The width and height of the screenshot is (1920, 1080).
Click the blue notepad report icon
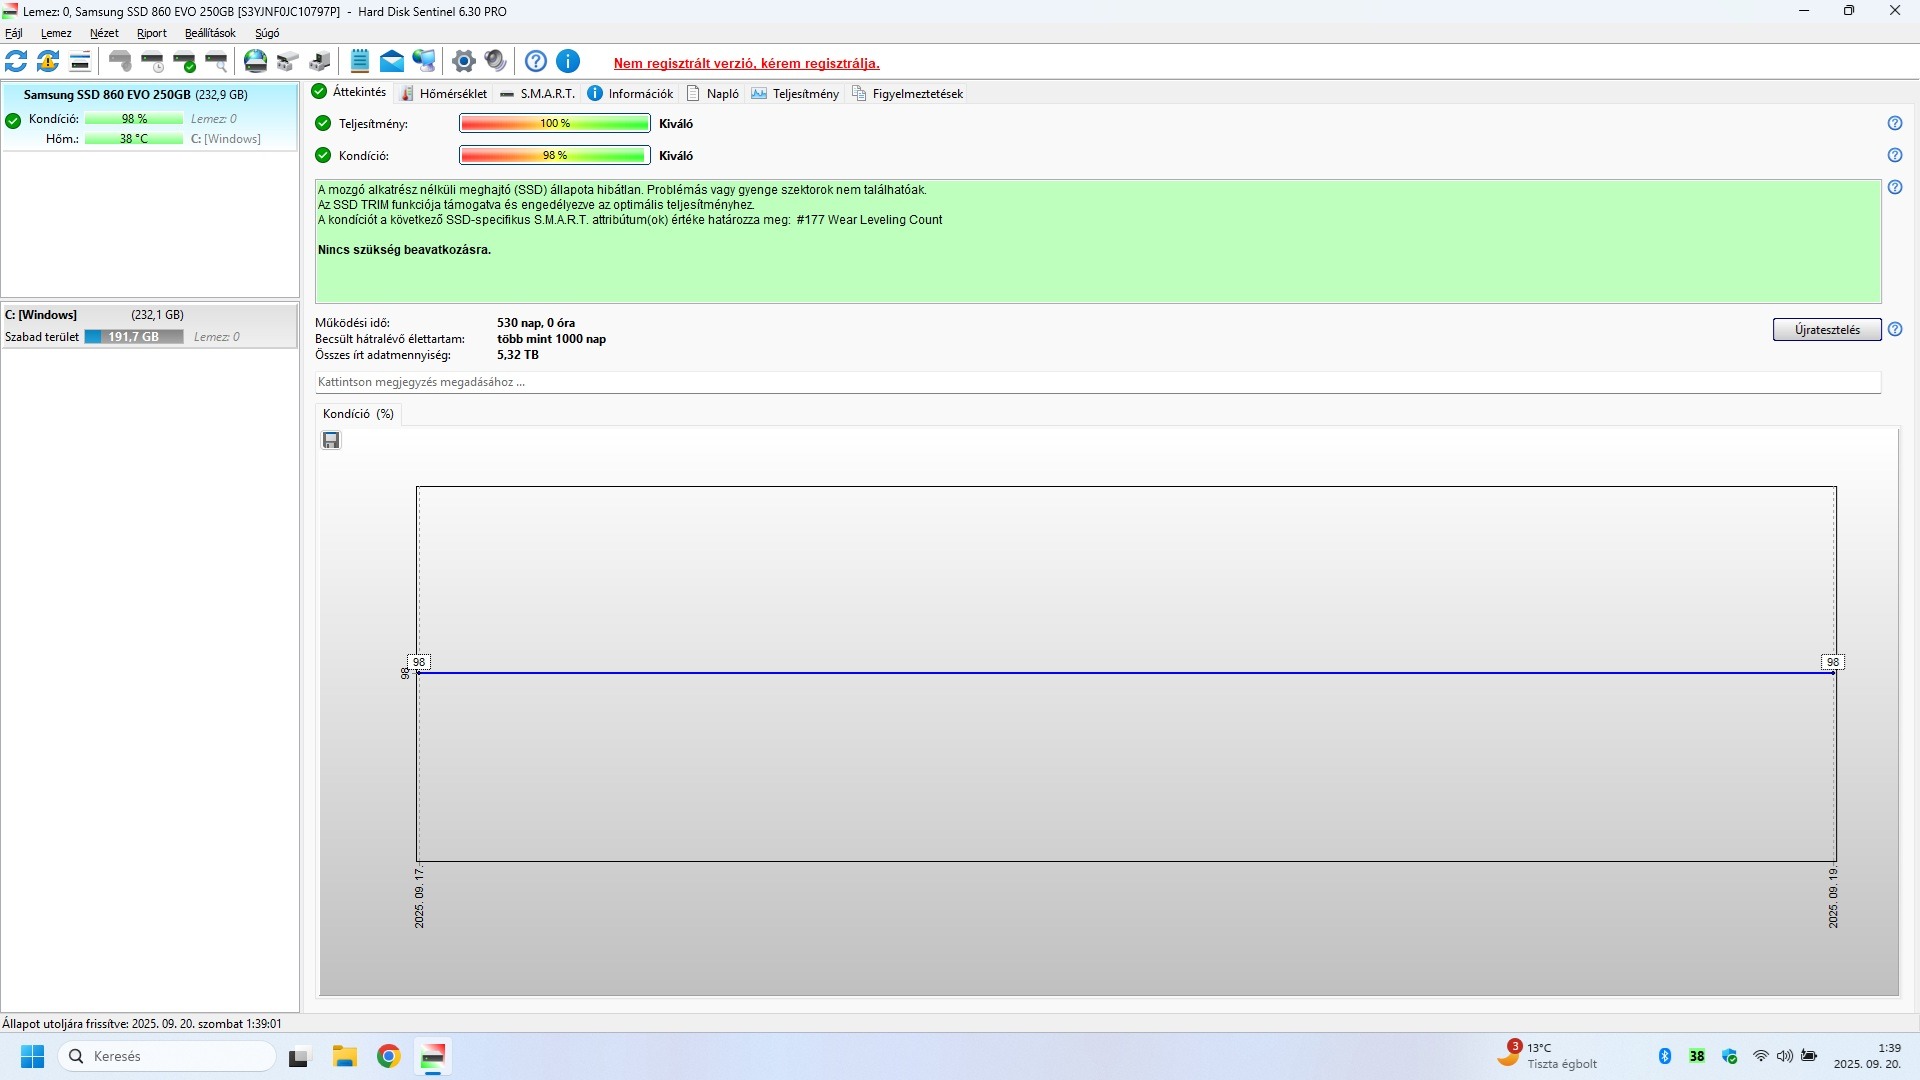click(360, 62)
